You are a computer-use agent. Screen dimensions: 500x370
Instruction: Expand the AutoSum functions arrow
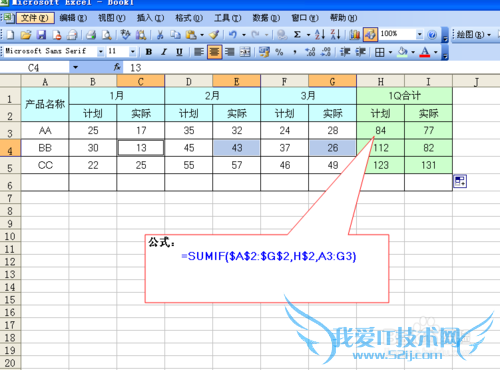coord(308,35)
